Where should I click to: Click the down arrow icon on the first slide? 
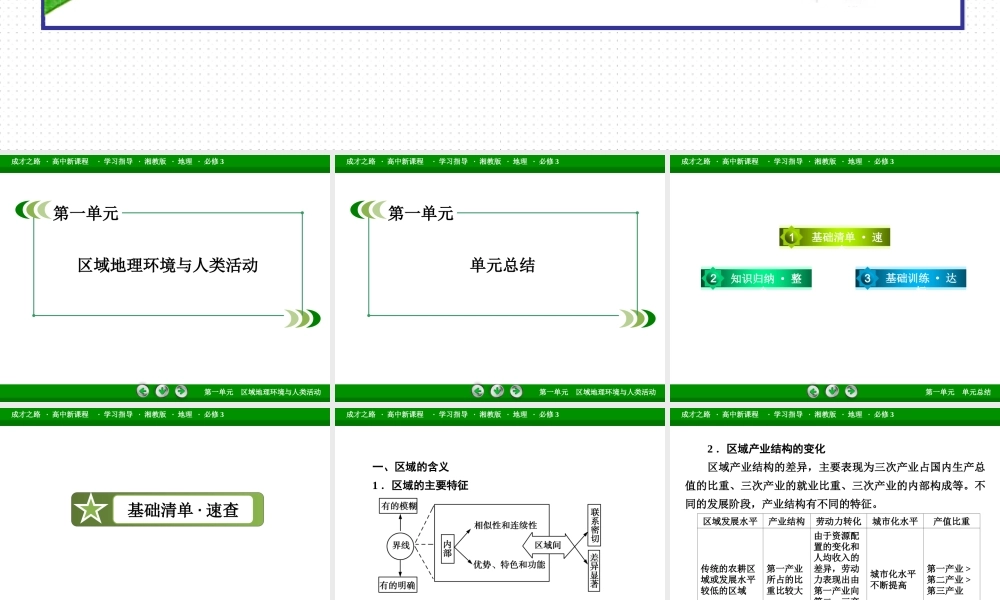(162, 392)
